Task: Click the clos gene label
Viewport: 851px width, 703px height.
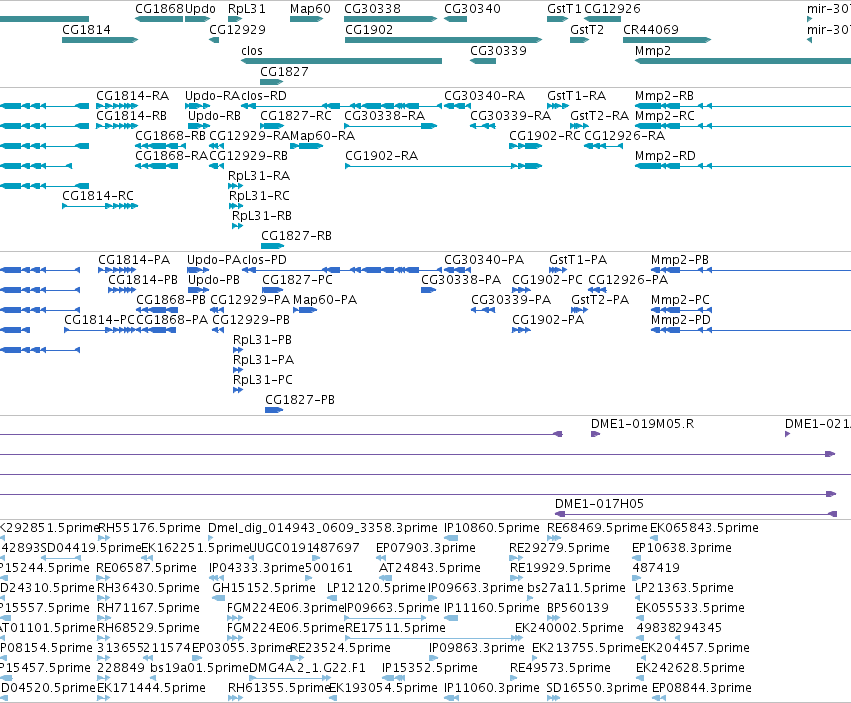Action: tap(252, 50)
